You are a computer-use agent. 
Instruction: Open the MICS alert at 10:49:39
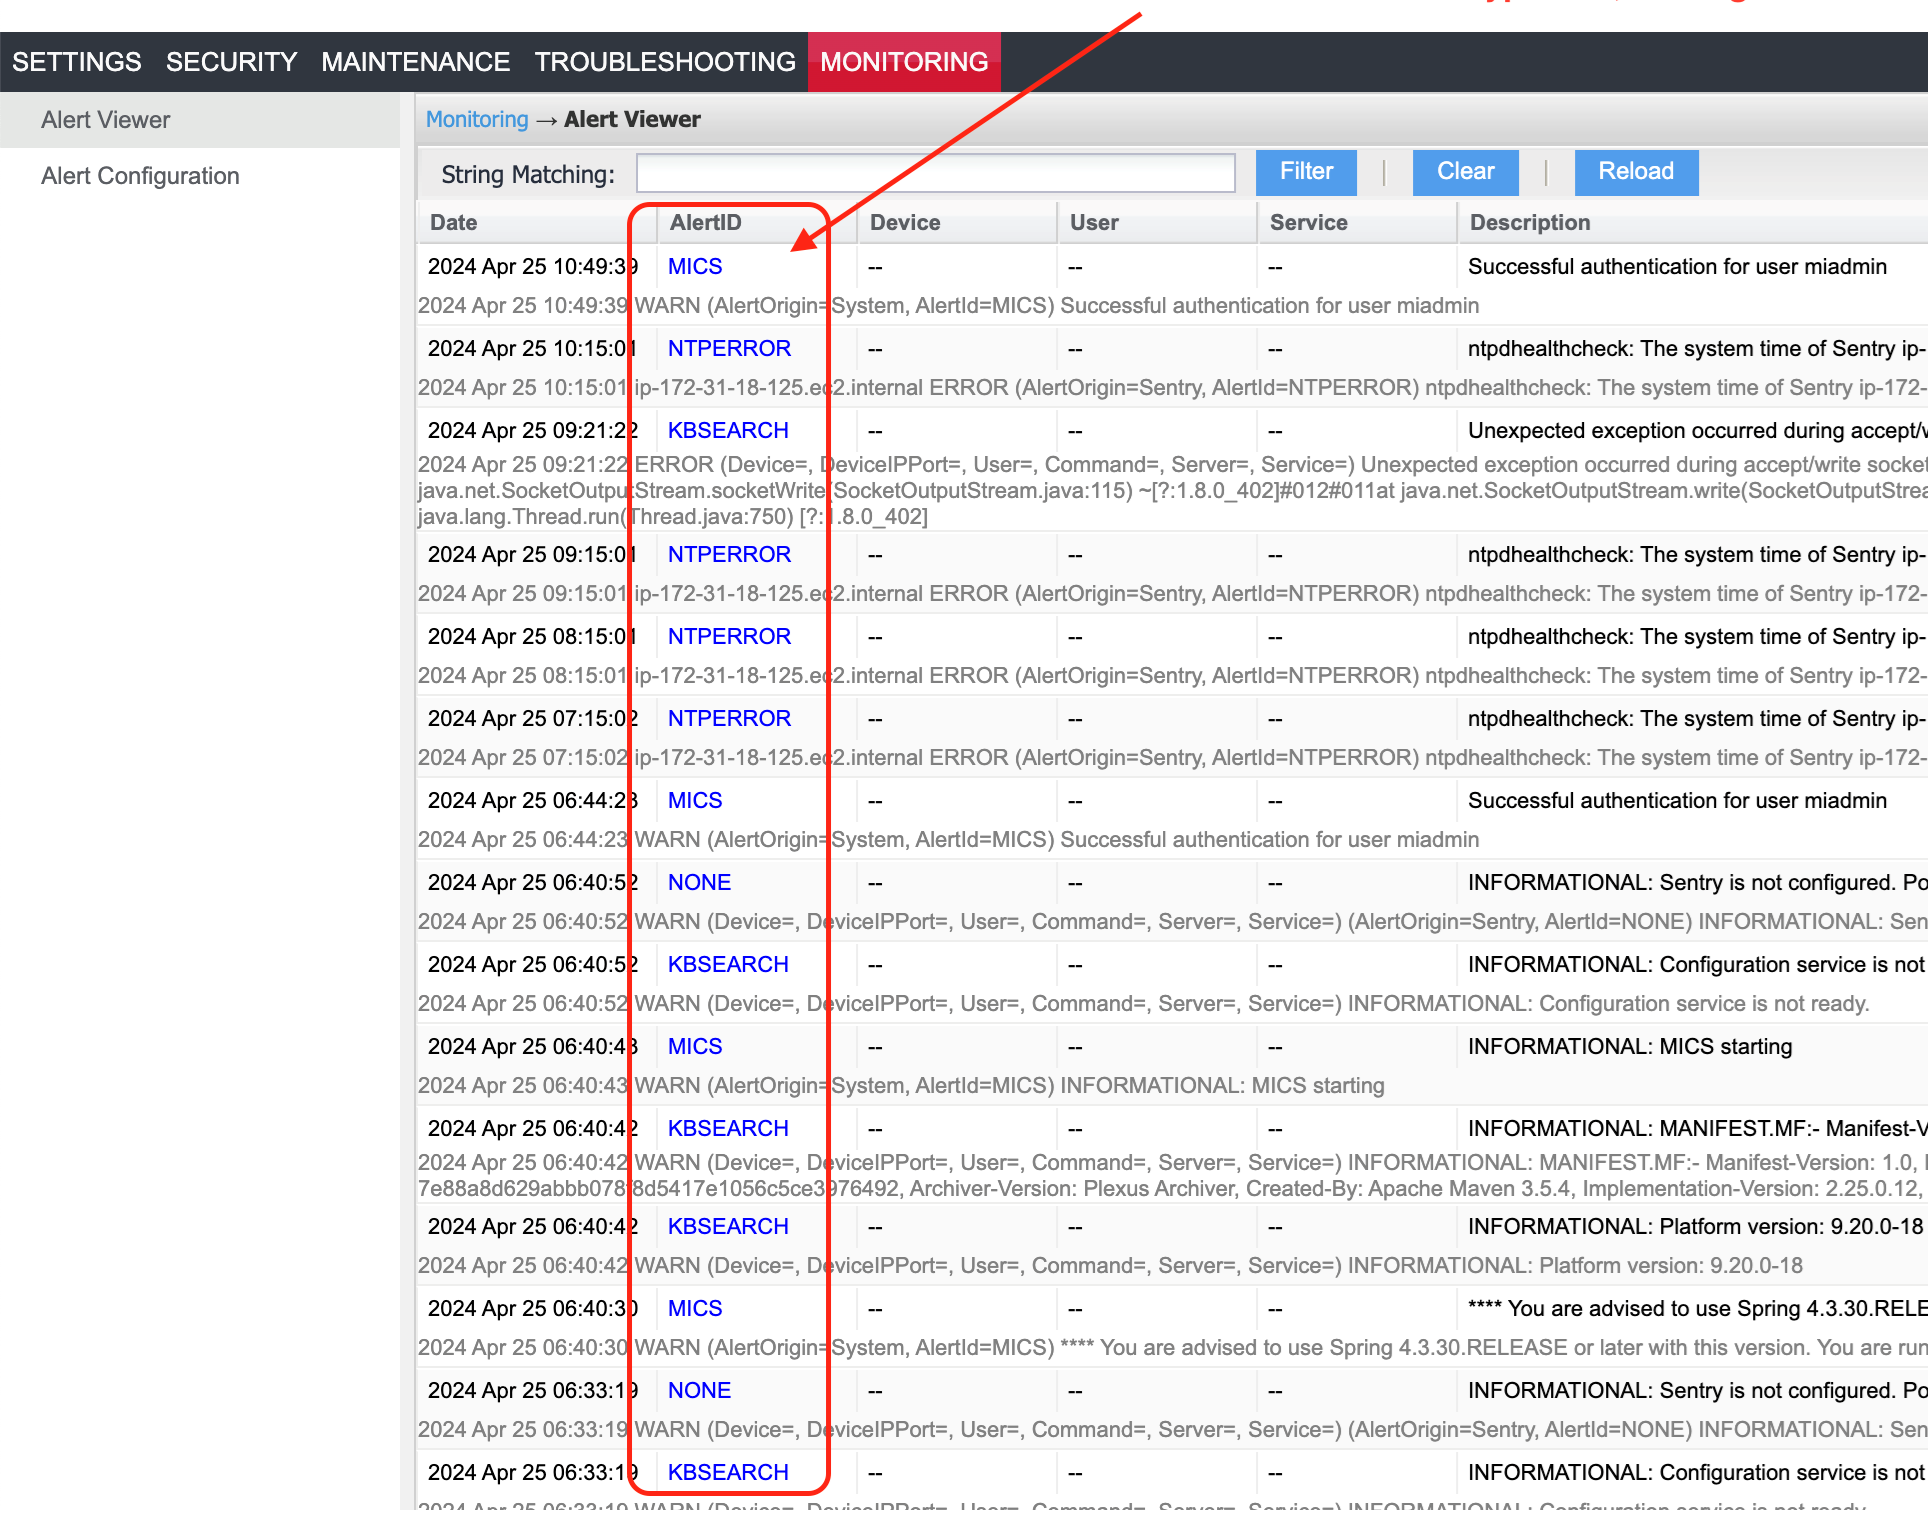click(694, 267)
